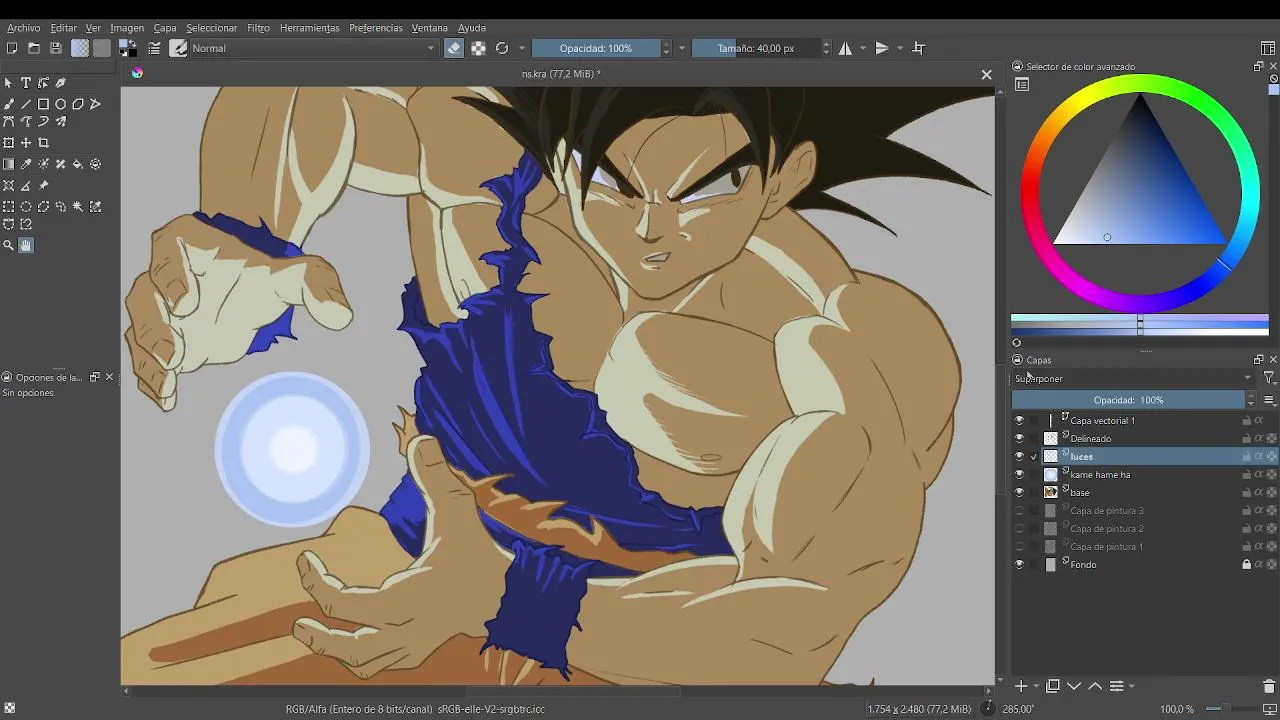This screenshot has height=720, width=1280.
Task: Hide the Fondo layer
Action: (1019, 564)
